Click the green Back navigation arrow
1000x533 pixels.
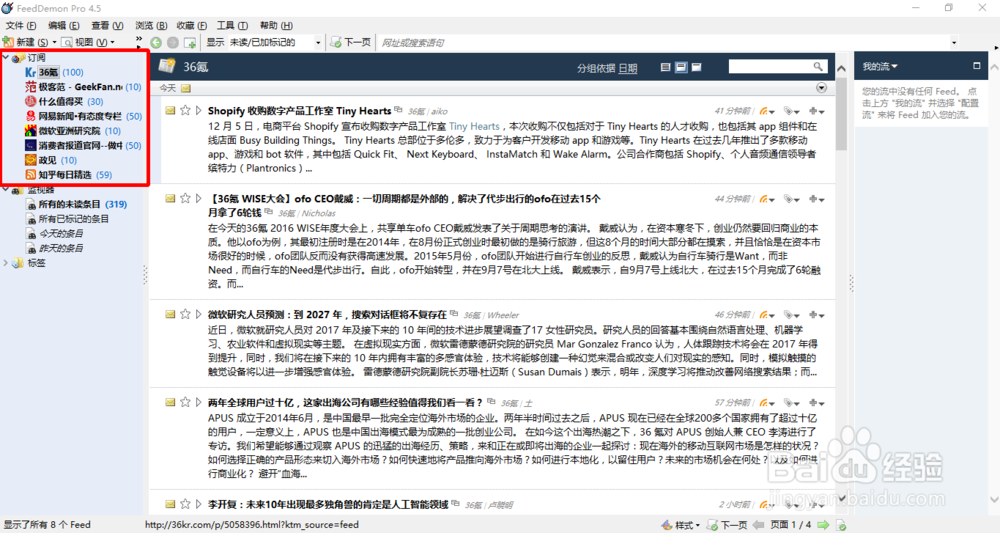click(x=156, y=42)
